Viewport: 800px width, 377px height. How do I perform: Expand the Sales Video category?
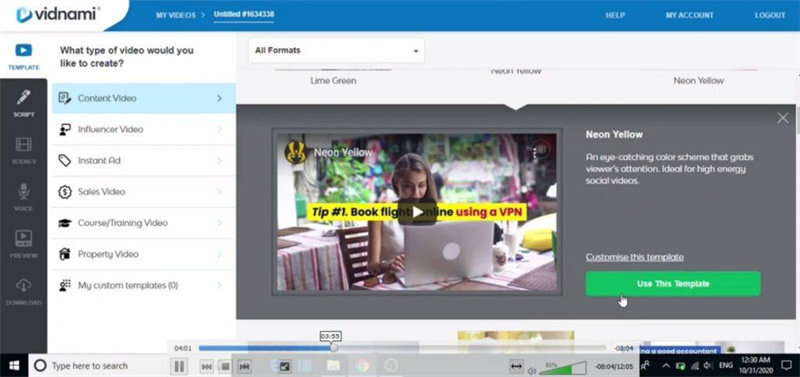(x=144, y=192)
